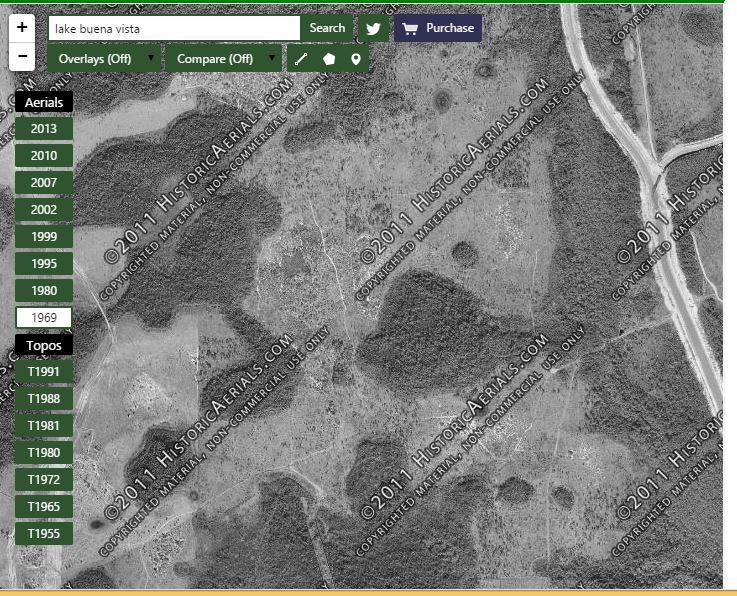Load the 1999 aerial view
Image resolution: width=737 pixels, height=596 pixels.
tap(44, 237)
